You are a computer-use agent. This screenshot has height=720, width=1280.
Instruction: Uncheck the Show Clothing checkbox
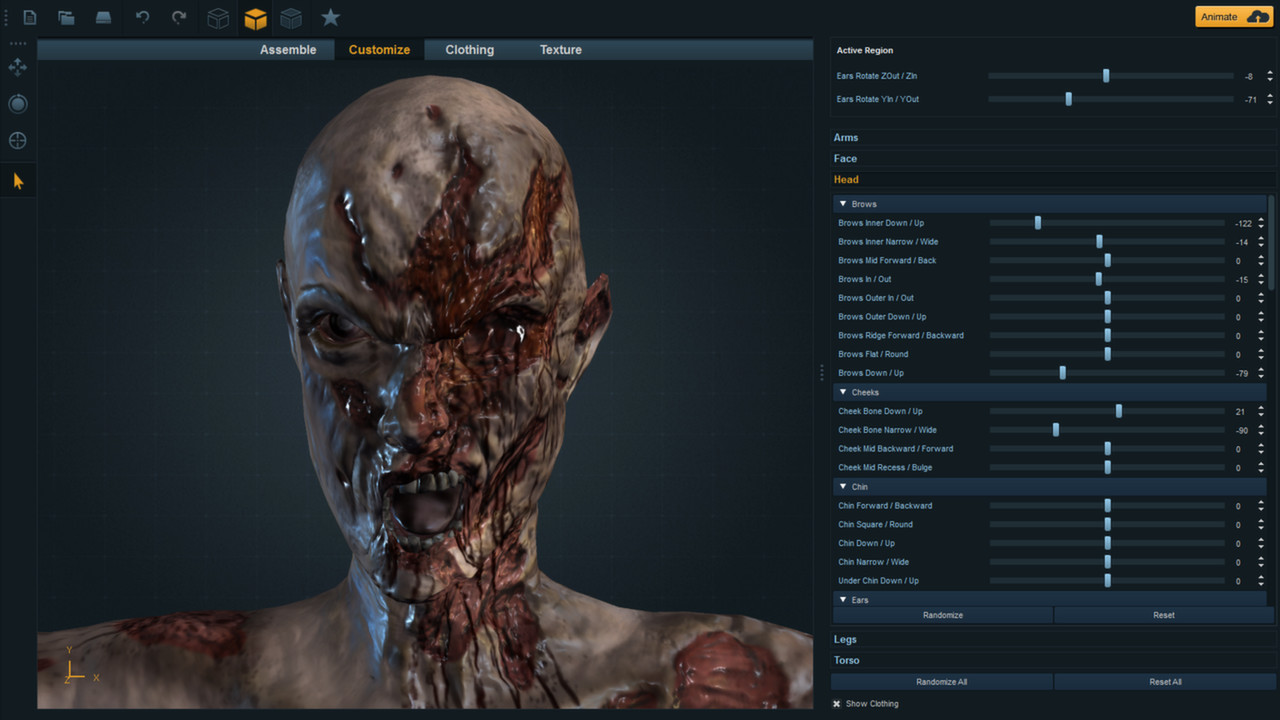pyautogui.click(x=836, y=703)
